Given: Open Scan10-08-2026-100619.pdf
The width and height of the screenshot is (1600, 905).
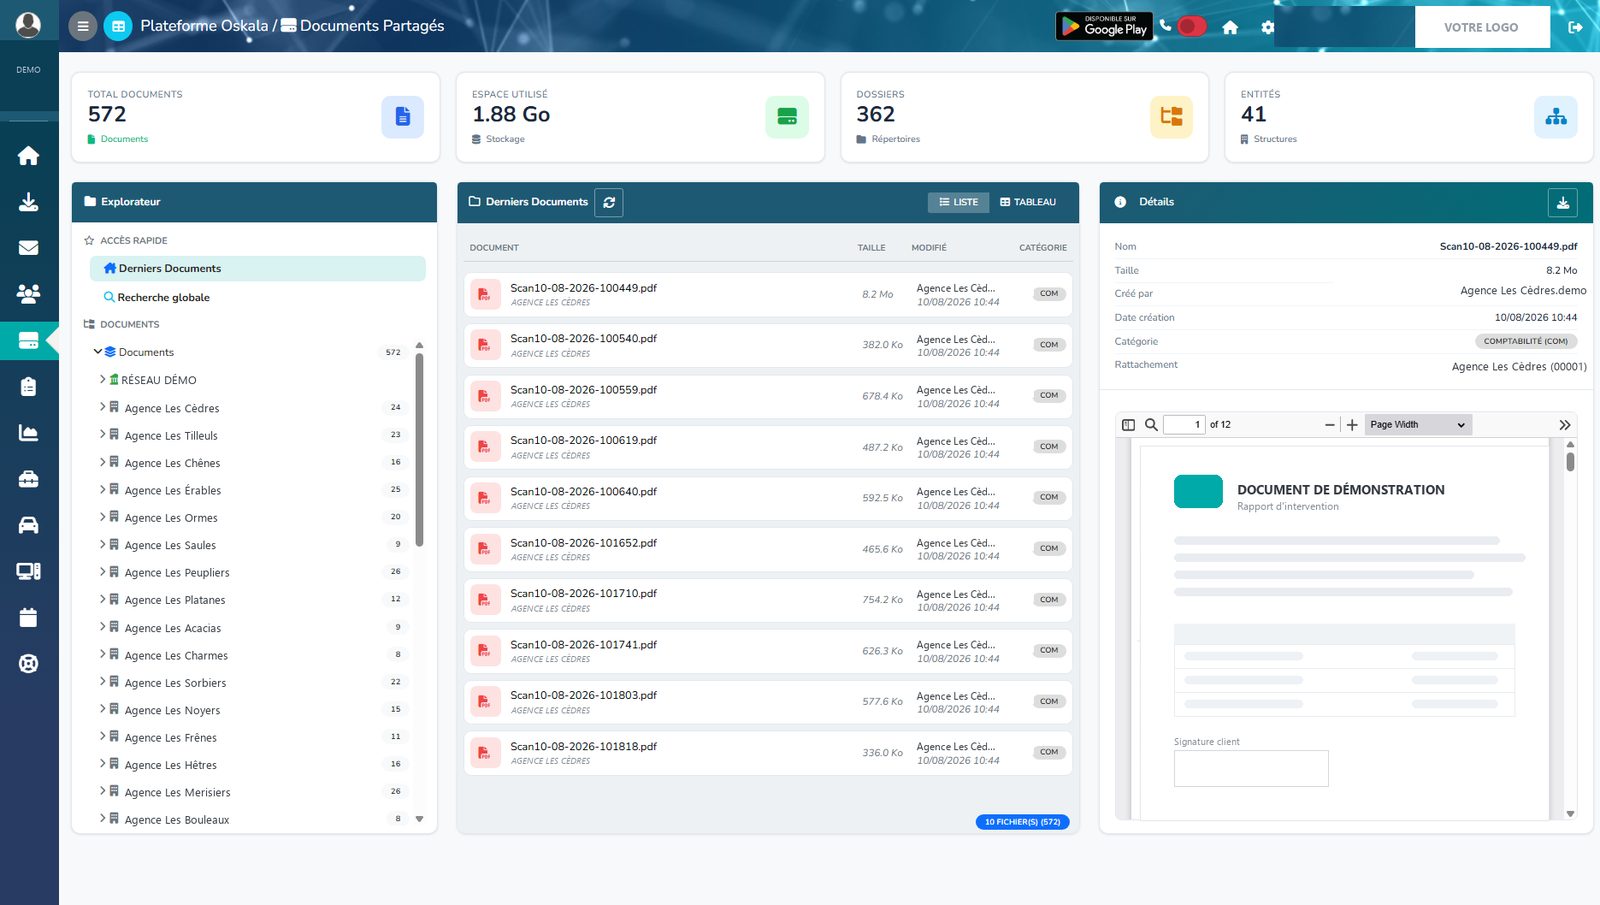Looking at the screenshot, I should tap(768, 447).
